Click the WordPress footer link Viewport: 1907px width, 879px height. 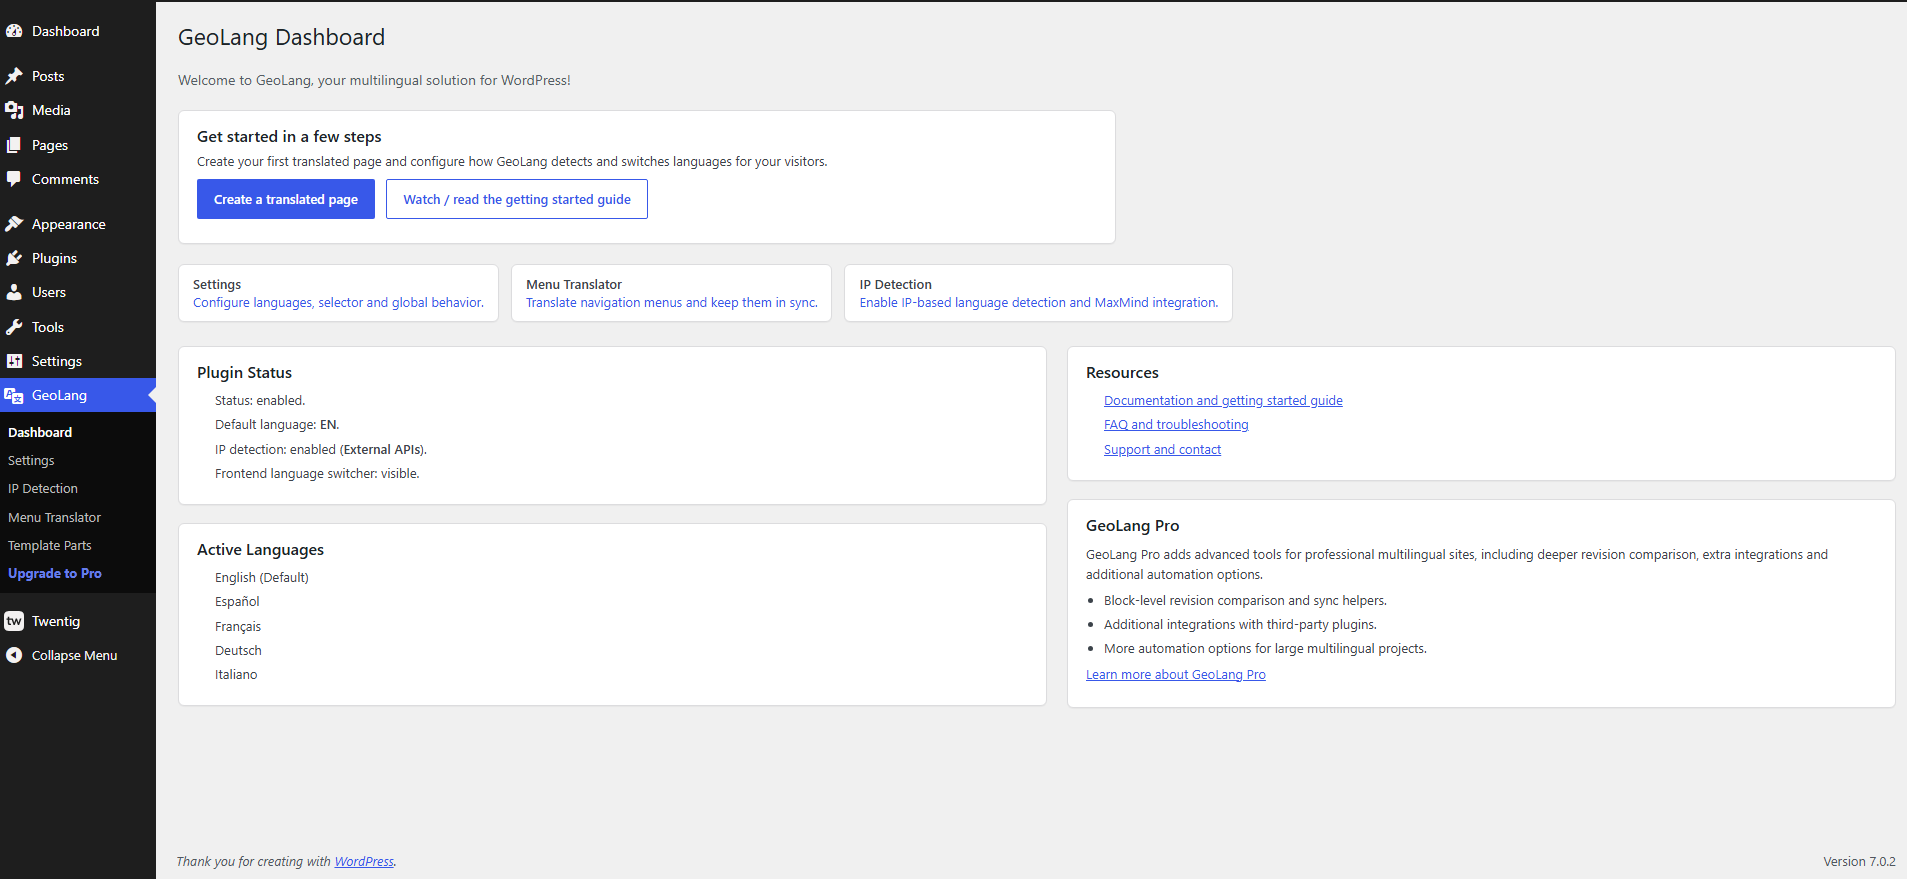tap(364, 861)
